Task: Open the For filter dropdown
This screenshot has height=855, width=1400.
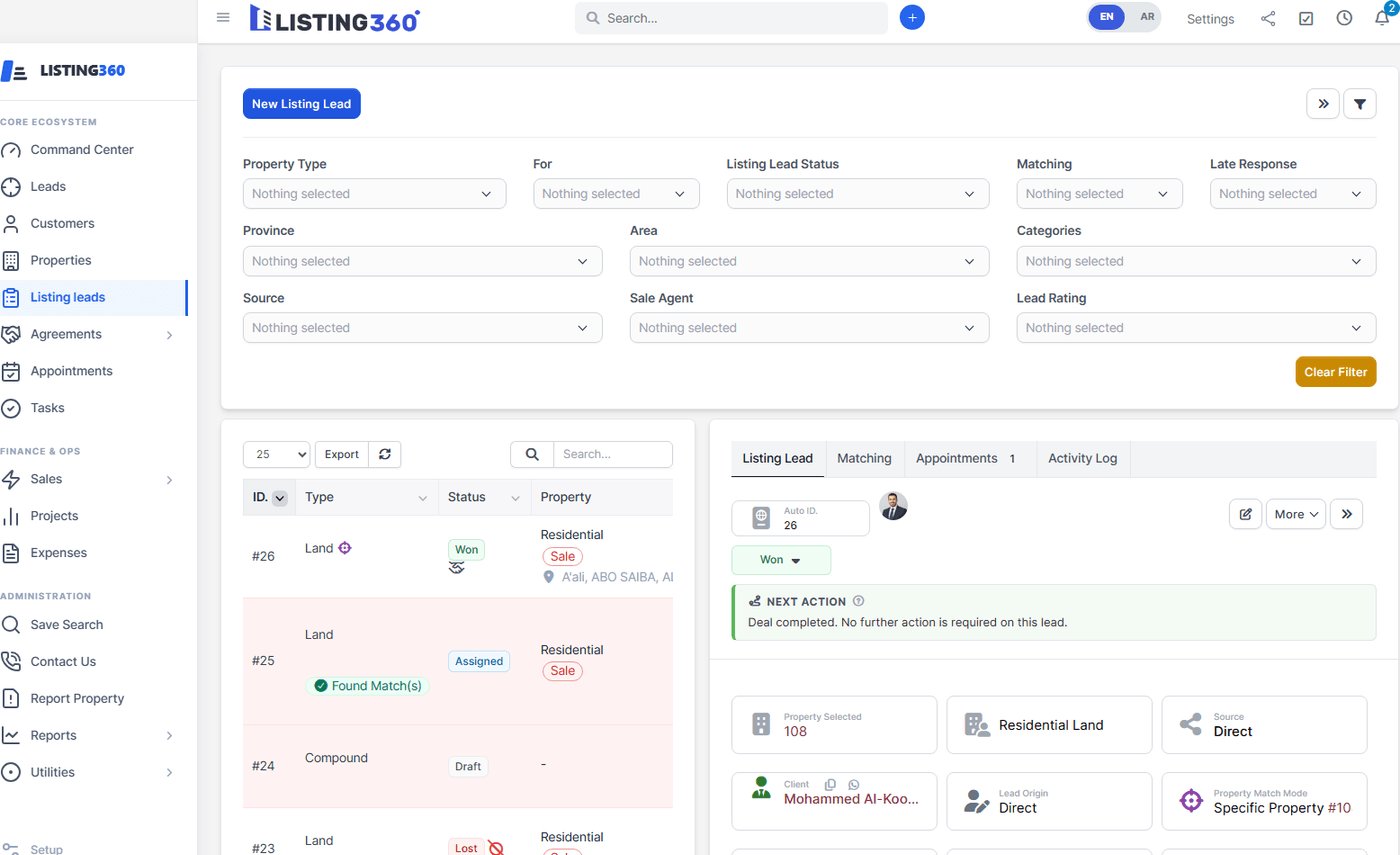Action: pos(616,194)
